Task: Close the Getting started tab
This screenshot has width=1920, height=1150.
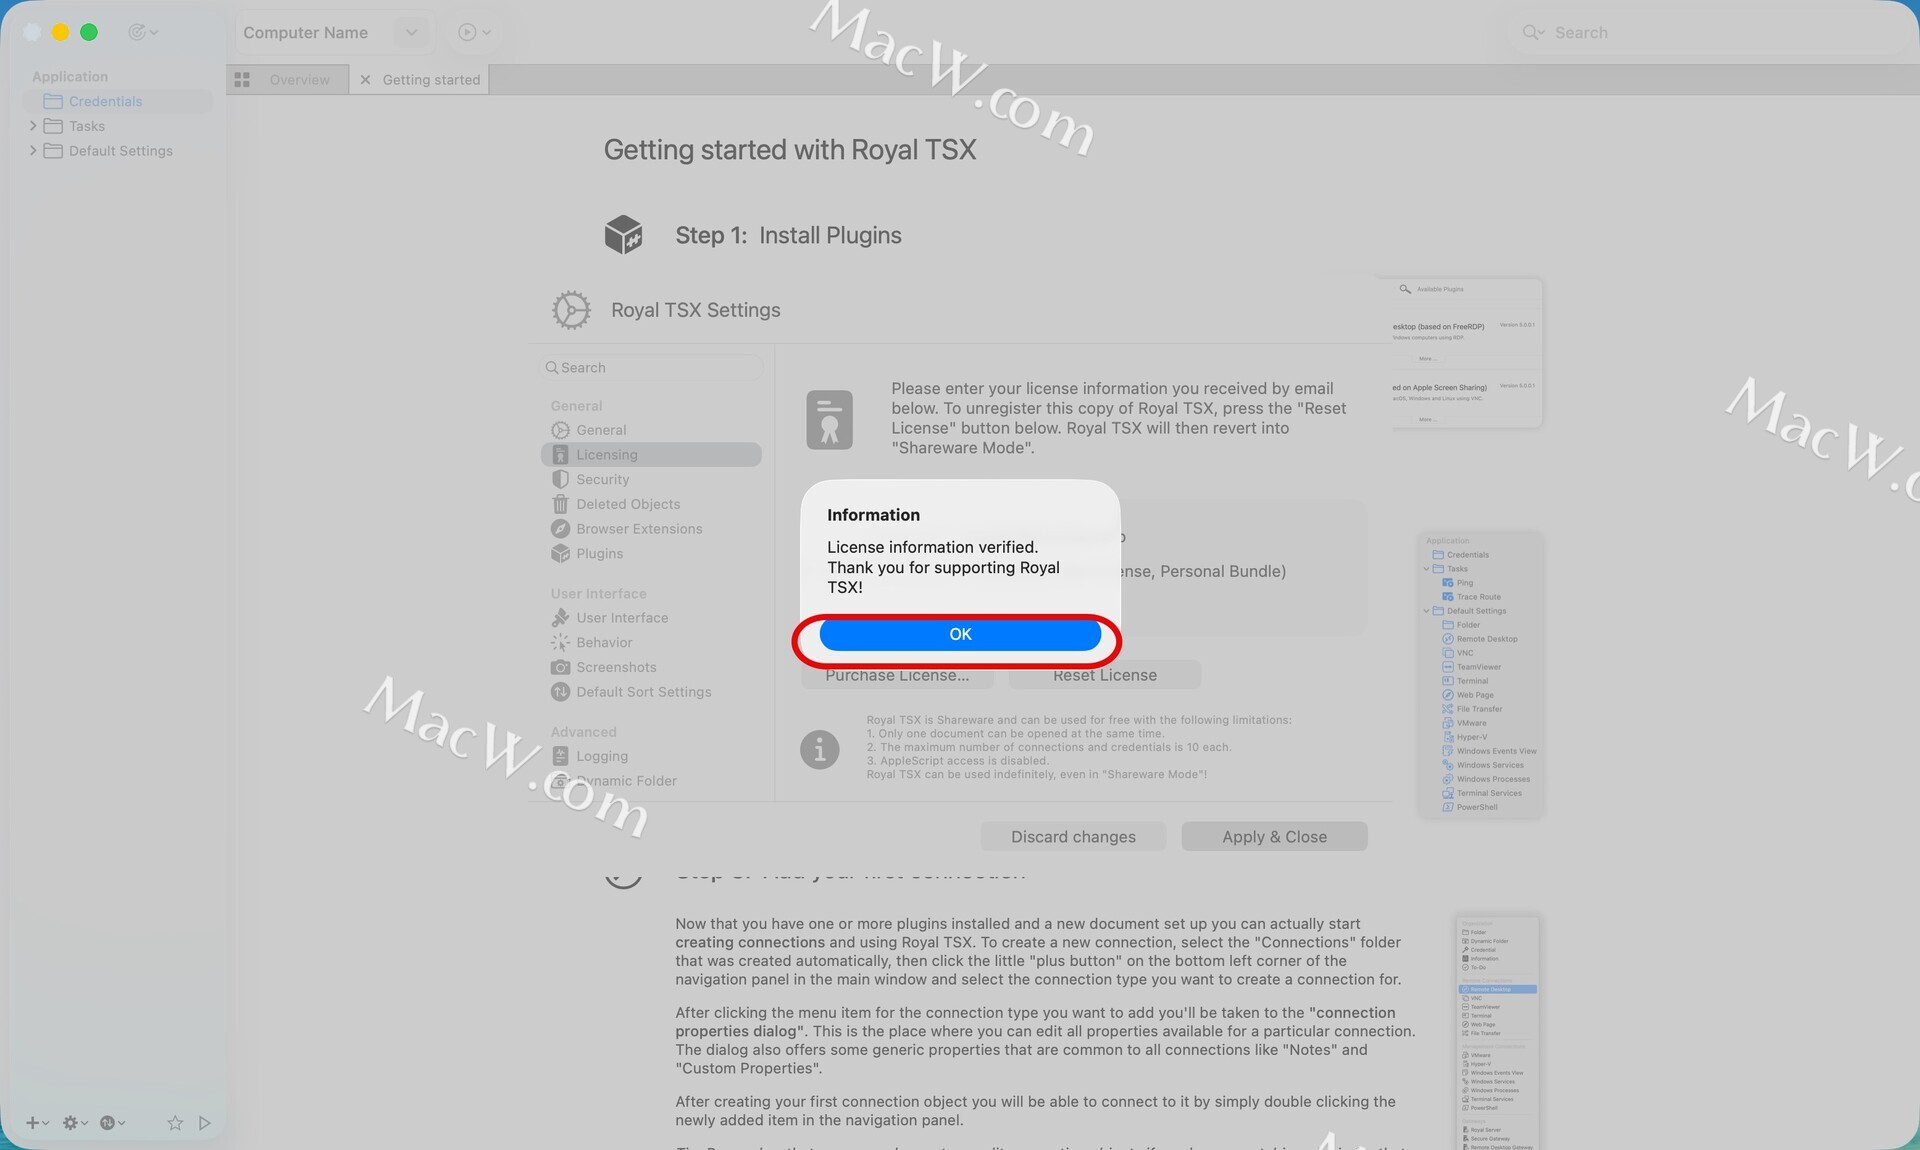Action: tap(365, 80)
